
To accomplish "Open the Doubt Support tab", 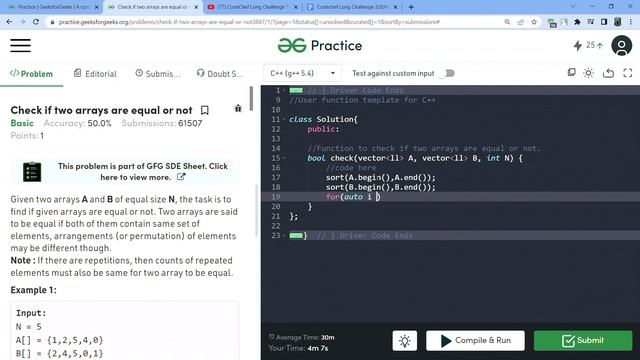I will 220,73.
